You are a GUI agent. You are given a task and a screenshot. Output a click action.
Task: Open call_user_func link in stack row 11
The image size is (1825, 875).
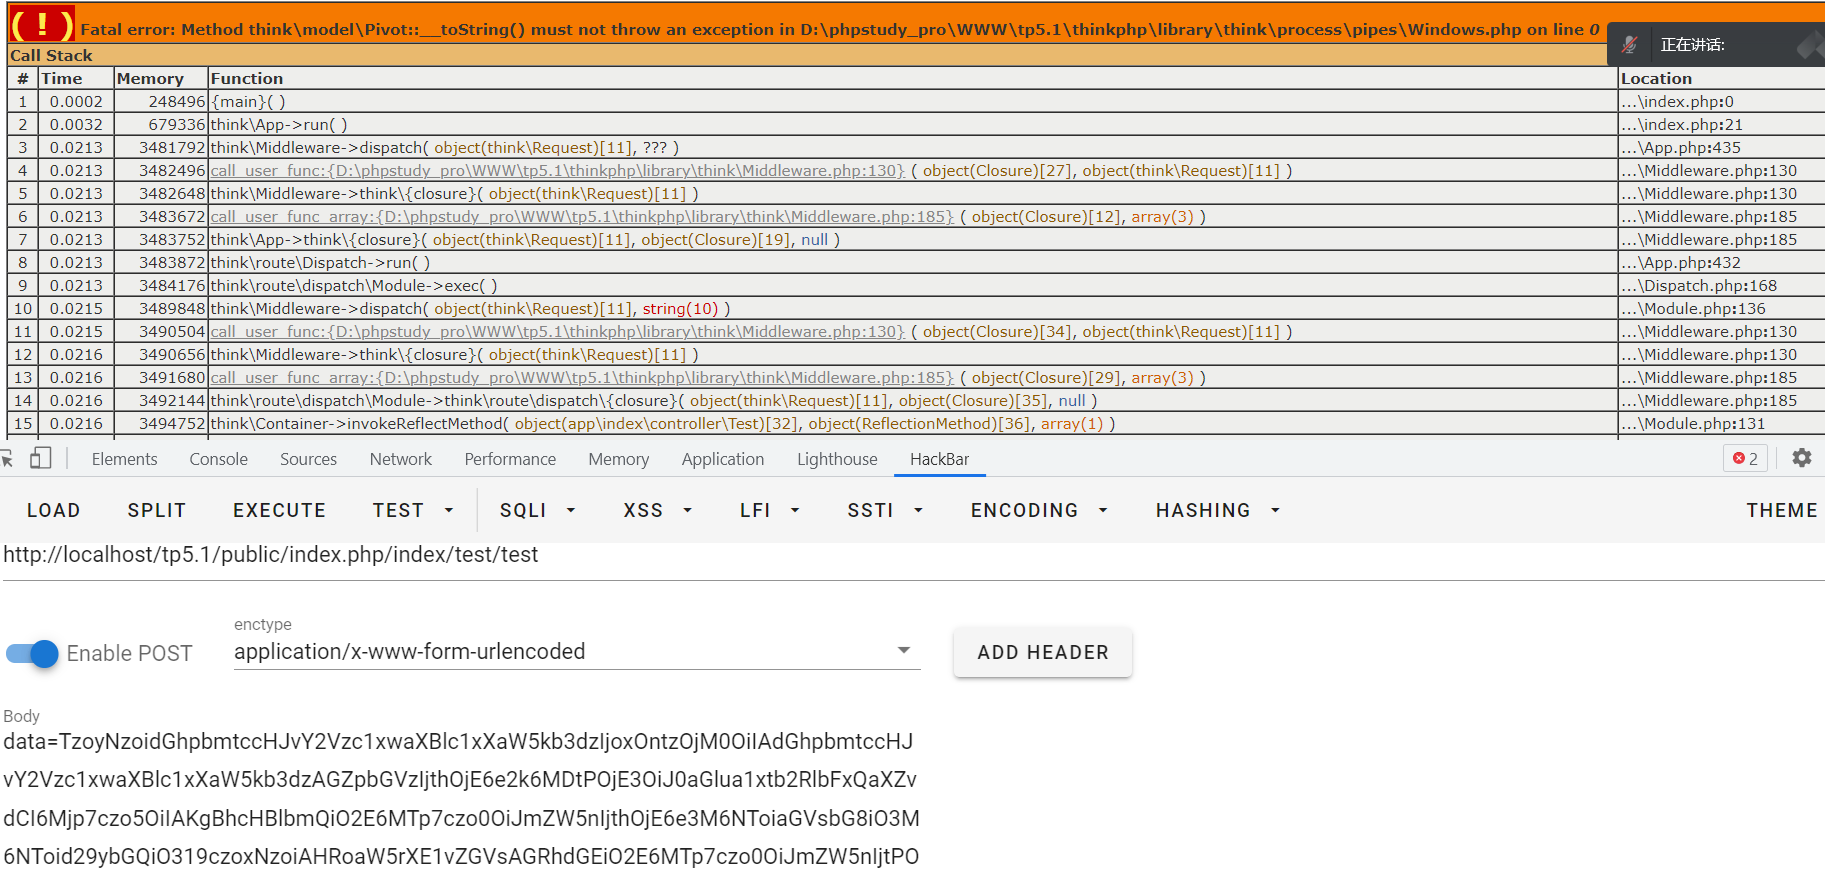[x=557, y=332]
